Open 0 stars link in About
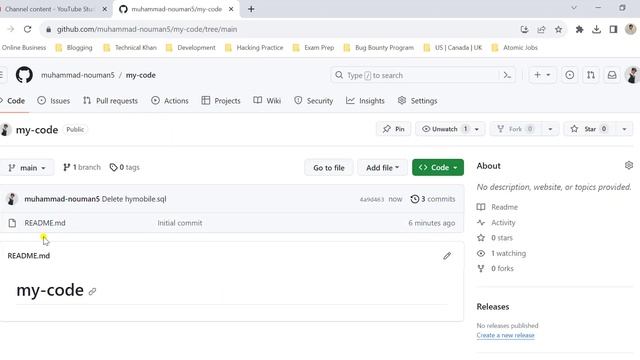 [x=502, y=238]
